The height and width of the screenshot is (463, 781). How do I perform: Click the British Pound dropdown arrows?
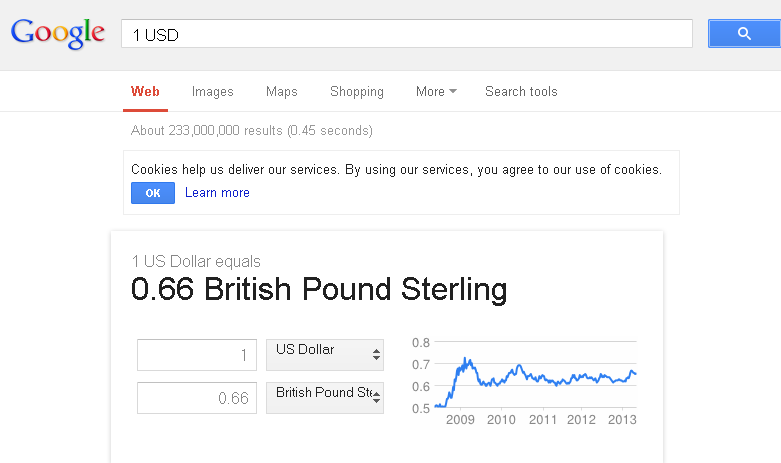[x=377, y=398]
